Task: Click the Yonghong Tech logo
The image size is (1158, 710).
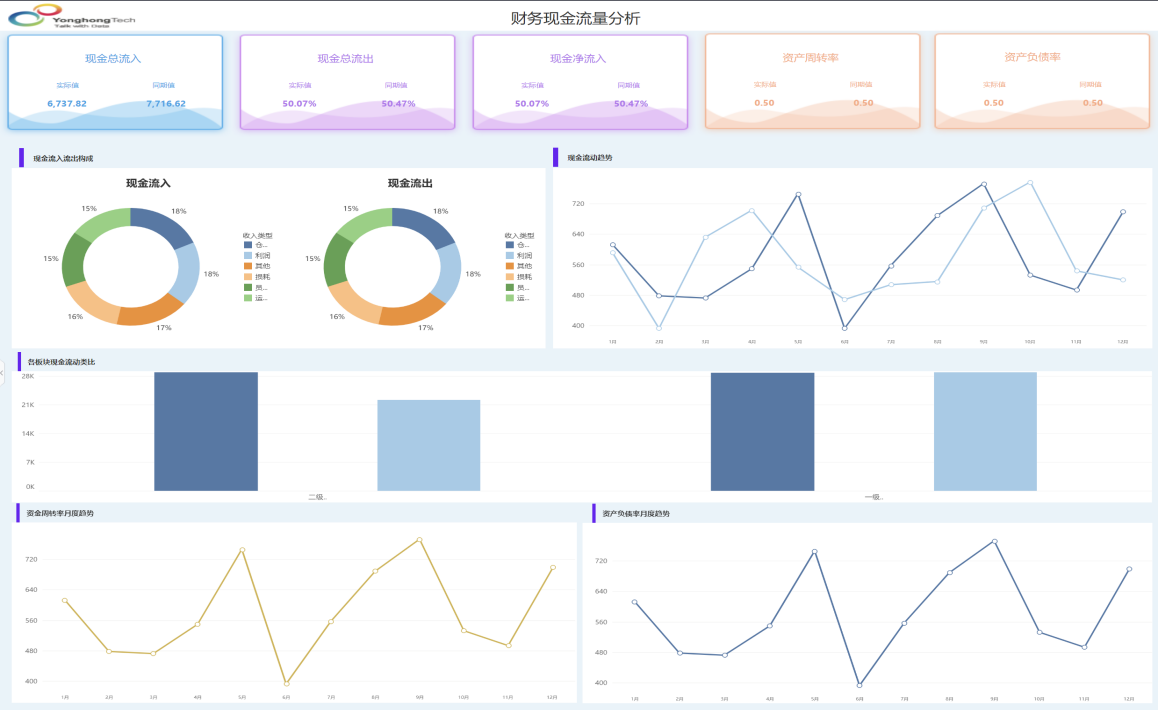Action: coord(70,16)
